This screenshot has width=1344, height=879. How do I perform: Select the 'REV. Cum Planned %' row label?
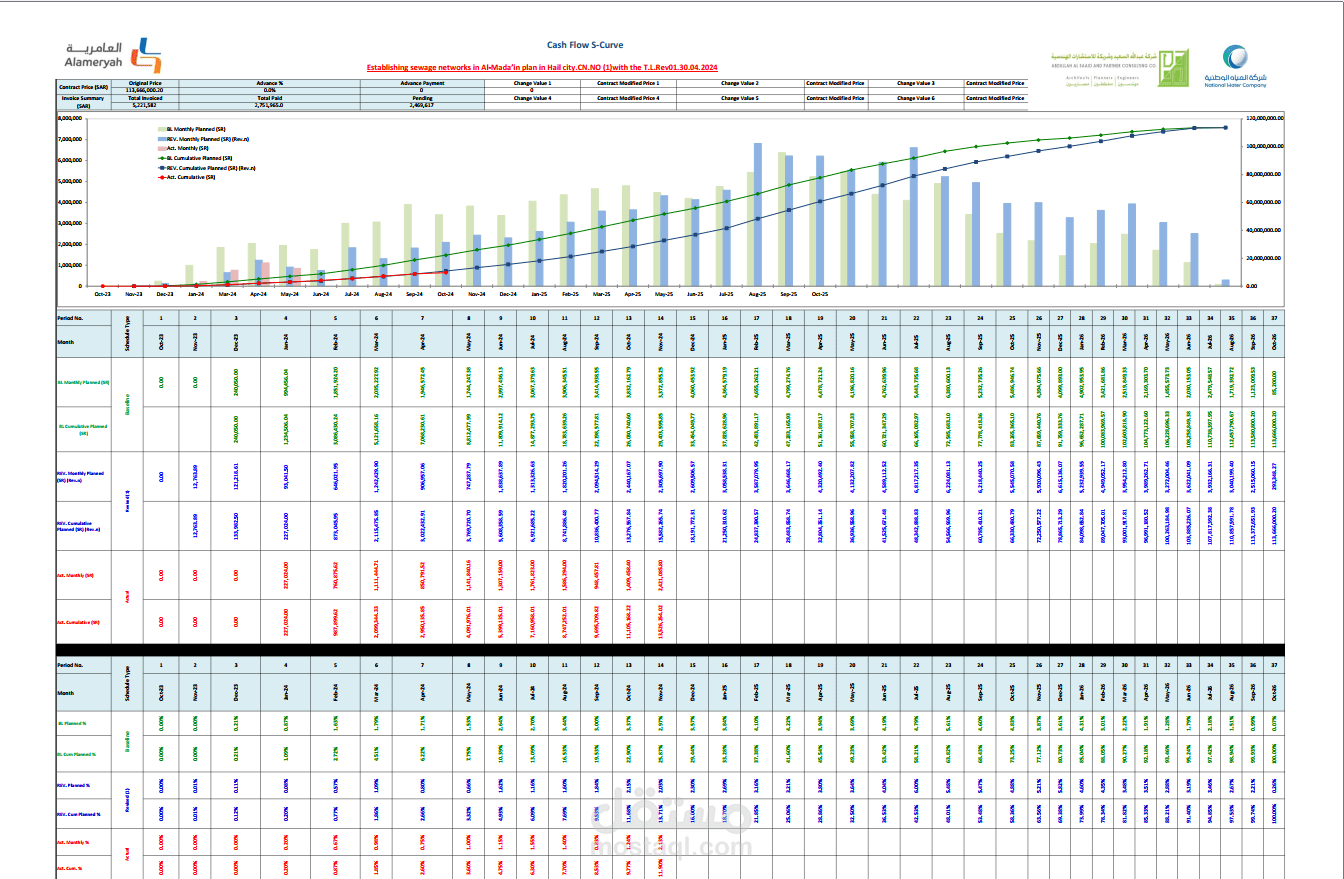(82, 812)
